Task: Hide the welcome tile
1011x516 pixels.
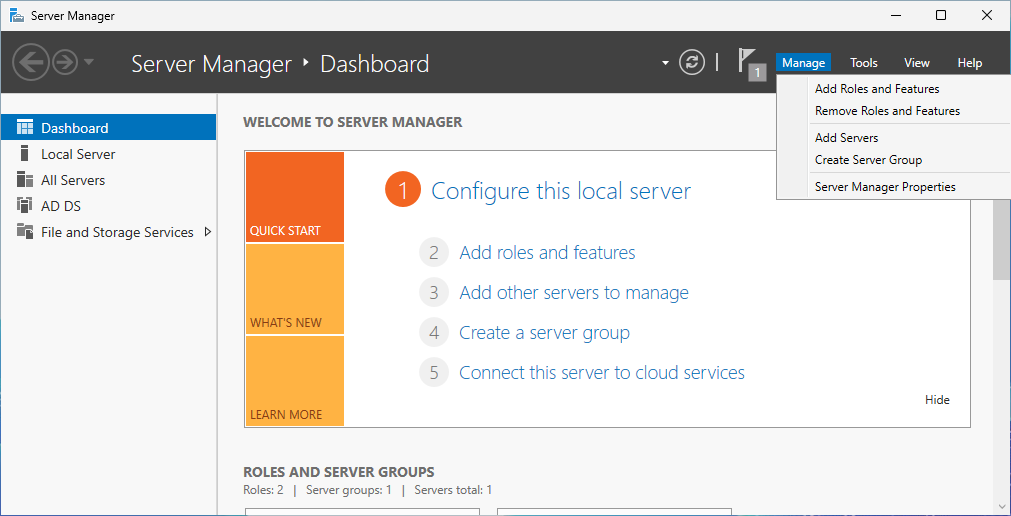Action: click(x=937, y=400)
